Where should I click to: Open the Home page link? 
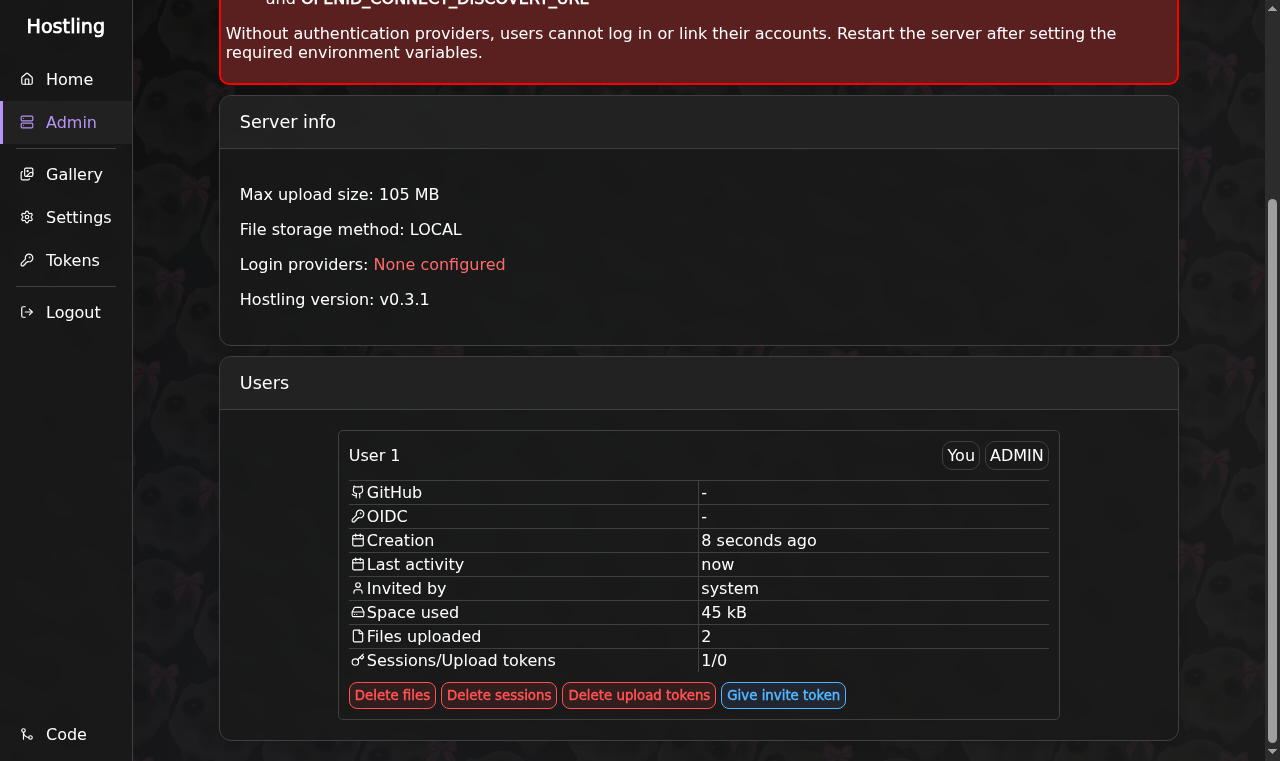[66, 79]
